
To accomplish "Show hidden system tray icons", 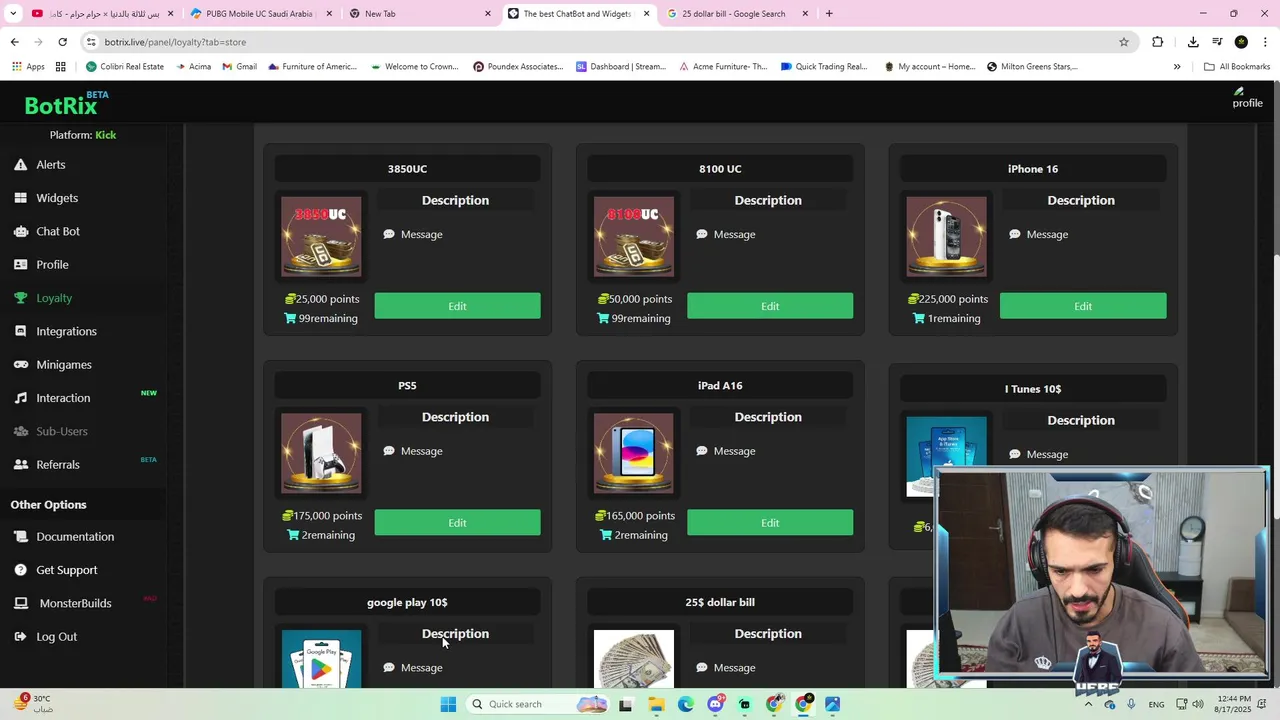I will pos(1088,704).
